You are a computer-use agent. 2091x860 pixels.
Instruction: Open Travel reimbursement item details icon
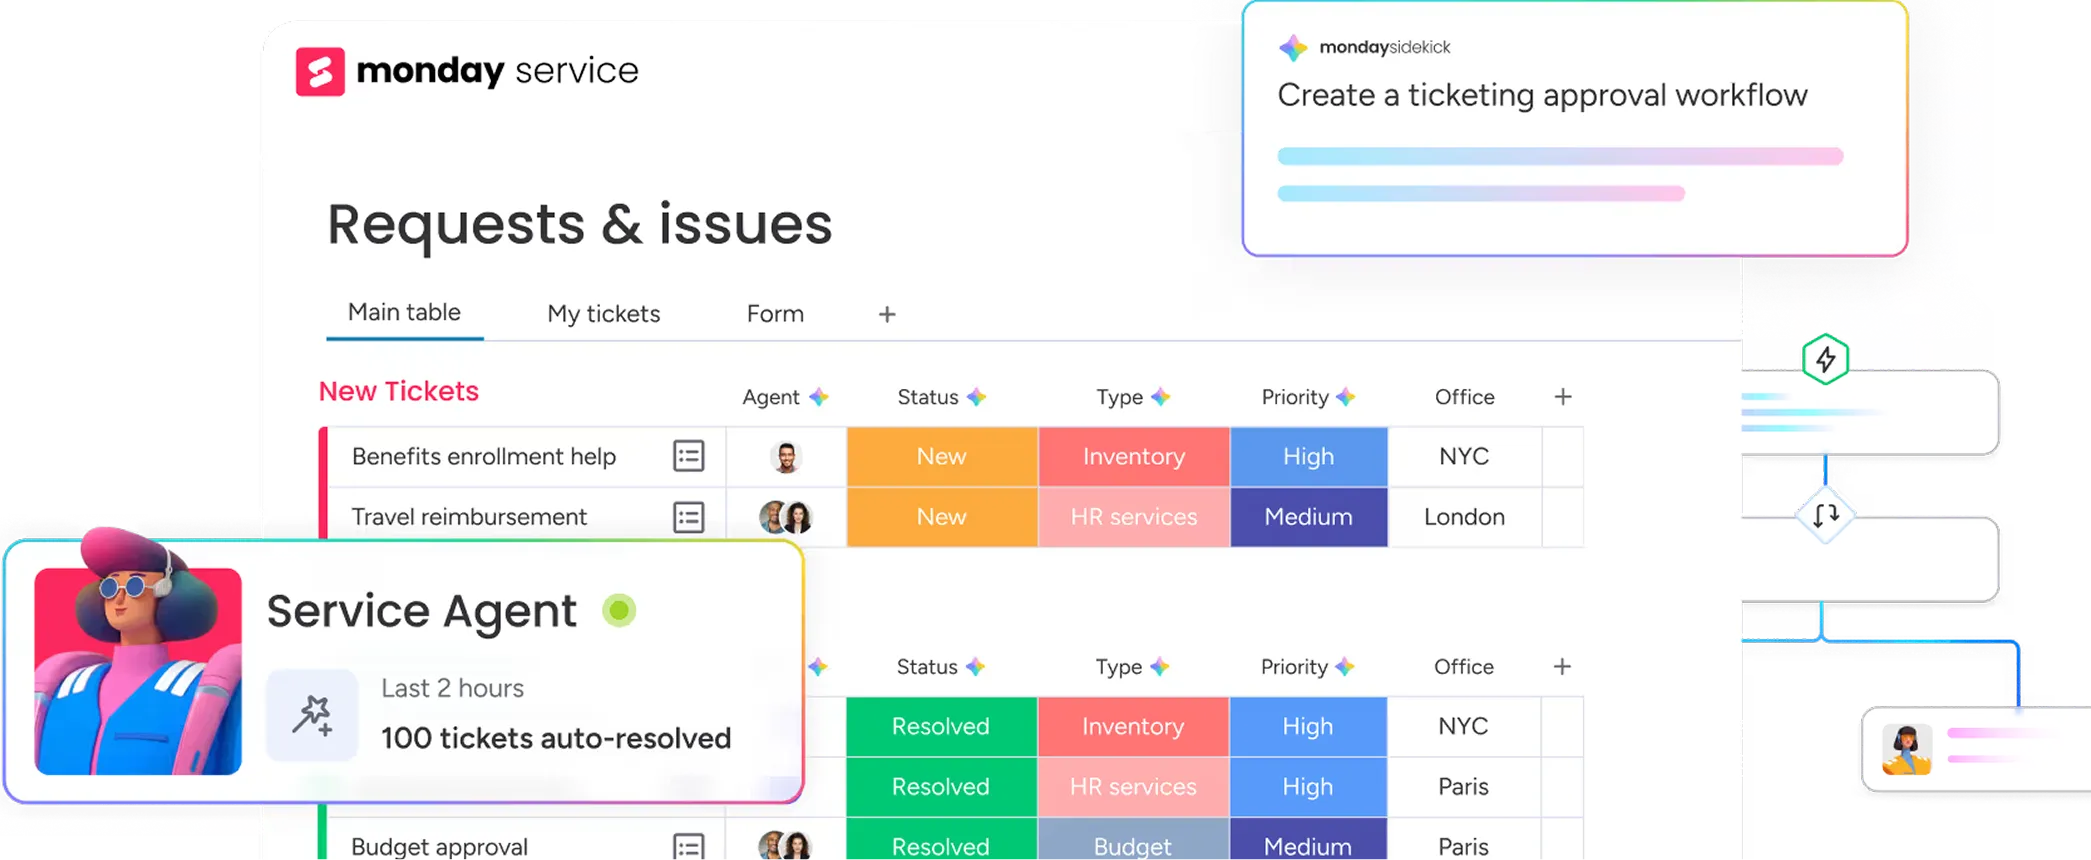click(x=688, y=517)
